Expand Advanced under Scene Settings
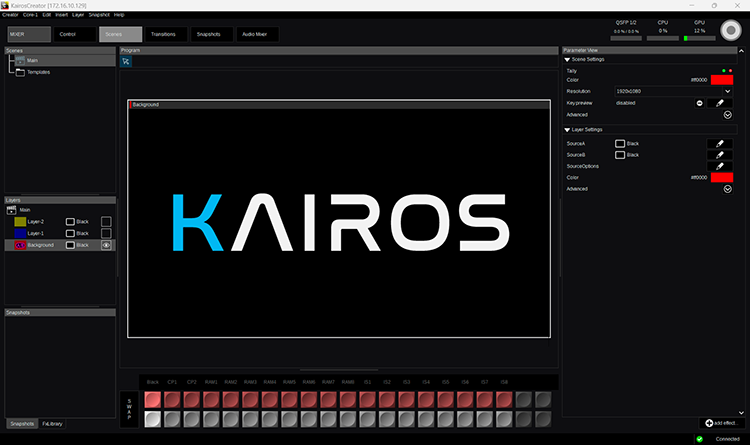The height and width of the screenshot is (445, 750). pyautogui.click(x=728, y=115)
